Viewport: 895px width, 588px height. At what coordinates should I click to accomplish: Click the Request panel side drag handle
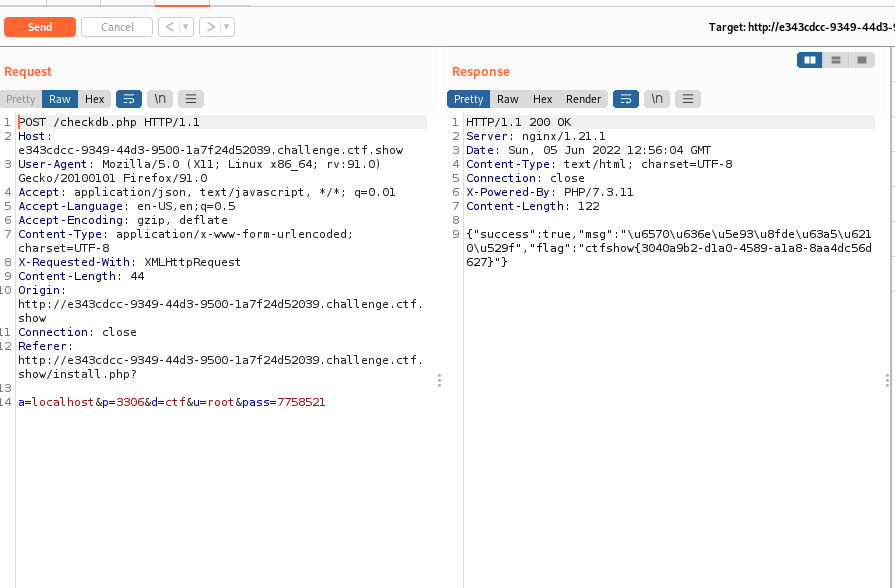click(439, 381)
